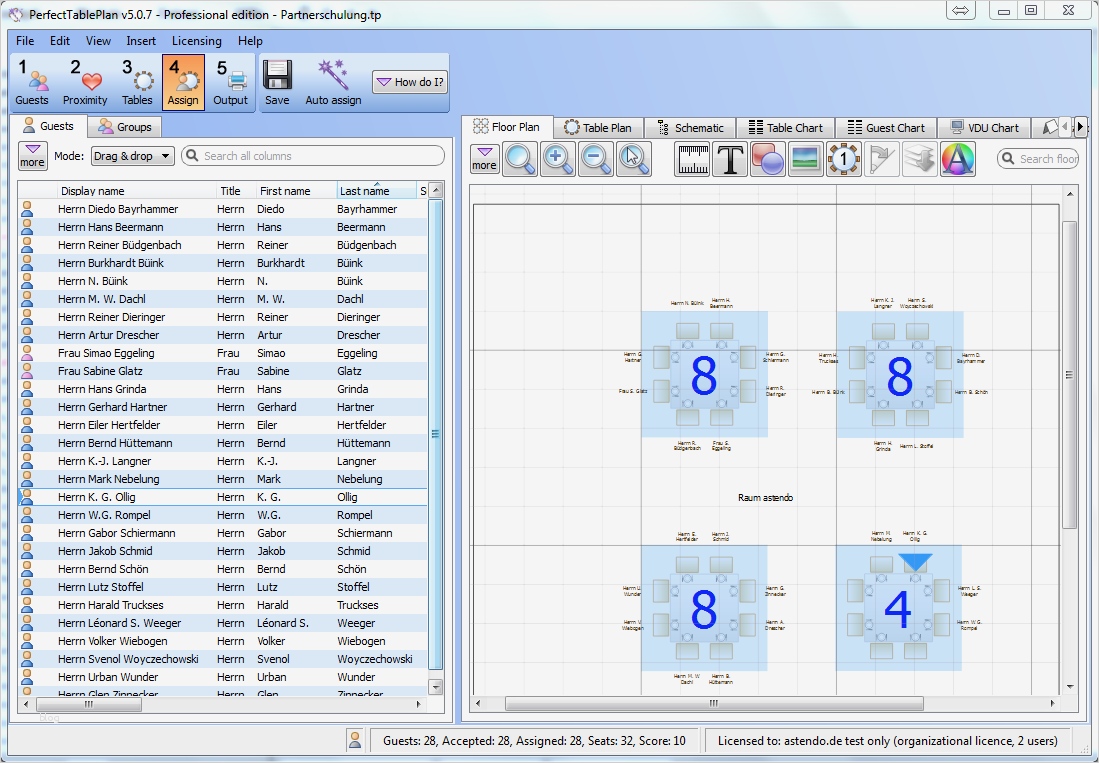Open step 1 Guests
Screen dimensions: 1099x763
click(x=32, y=80)
